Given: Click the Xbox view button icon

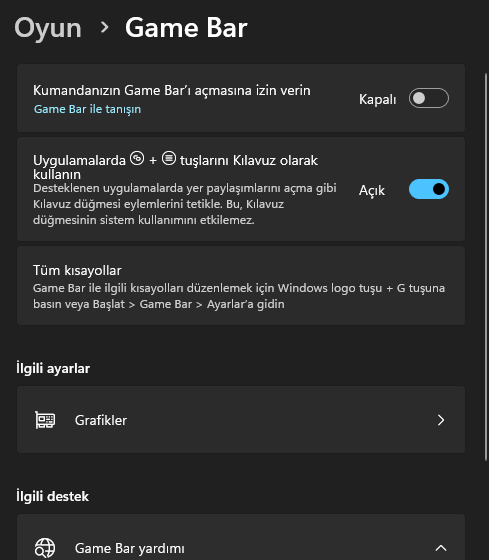Looking at the screenshot, I should (x=137, y=158).
